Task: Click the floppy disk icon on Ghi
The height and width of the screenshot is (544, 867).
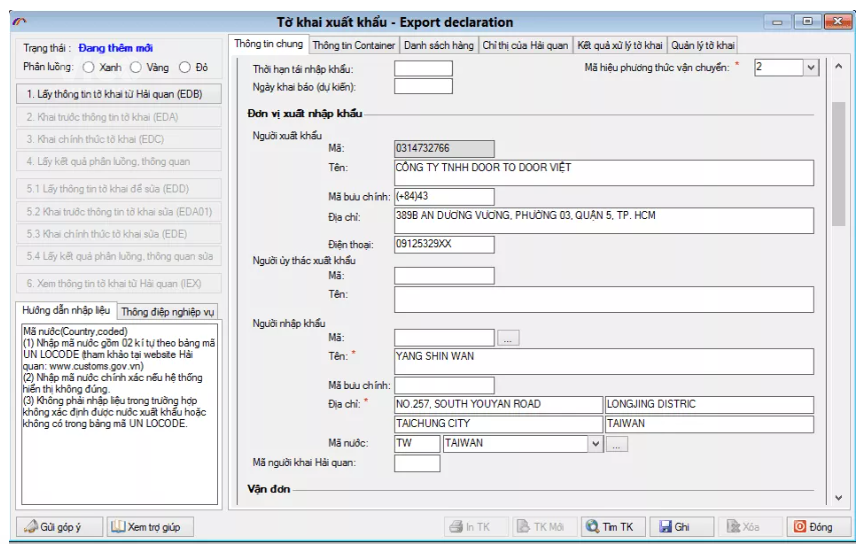Action: (x=665, y=527)
